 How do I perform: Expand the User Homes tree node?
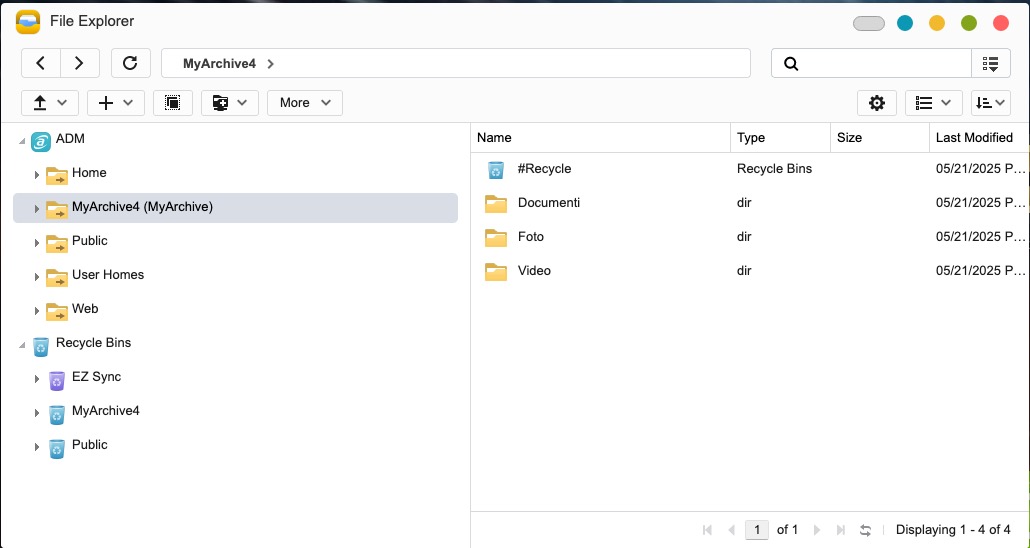[37, 277]
